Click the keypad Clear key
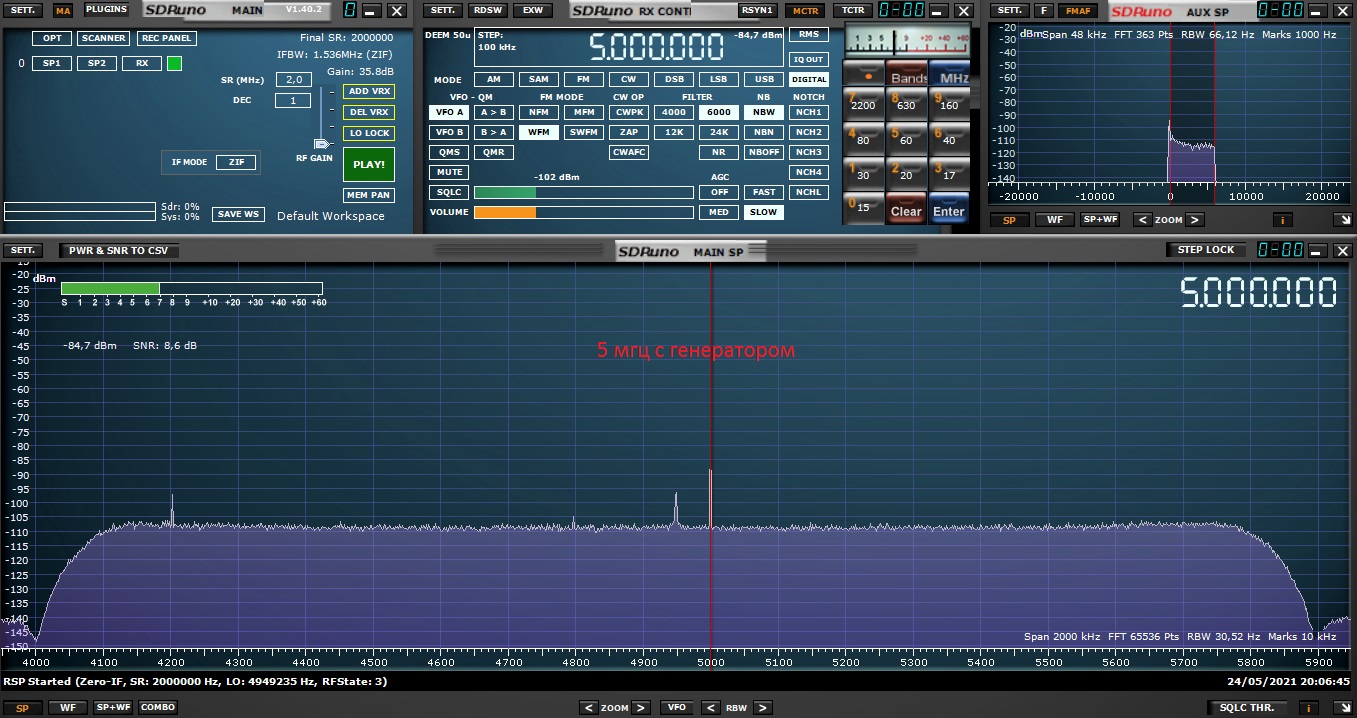 coord(906,208)
